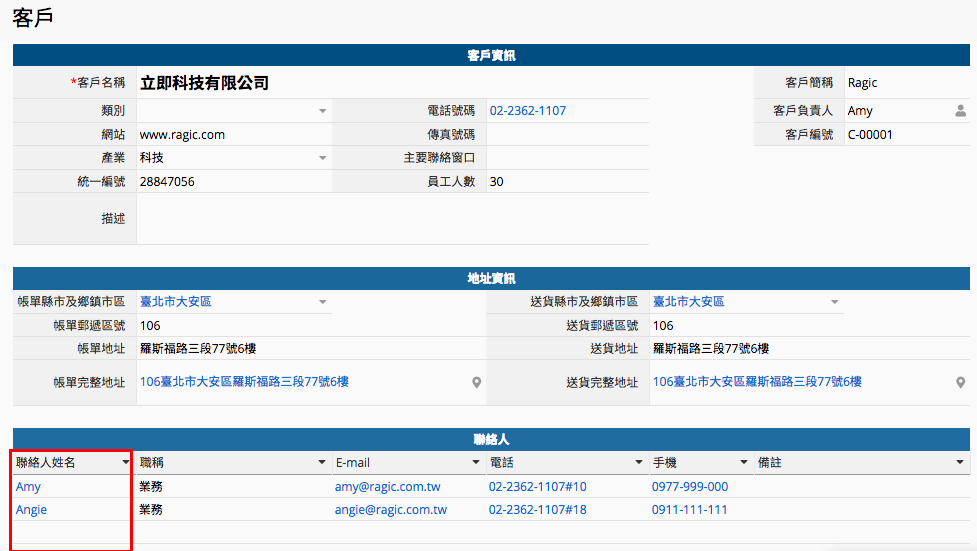Click phone number 02-2362-1107 link
Image resolution: width=977 pixels, height=551 pixels.
point(527,111)
